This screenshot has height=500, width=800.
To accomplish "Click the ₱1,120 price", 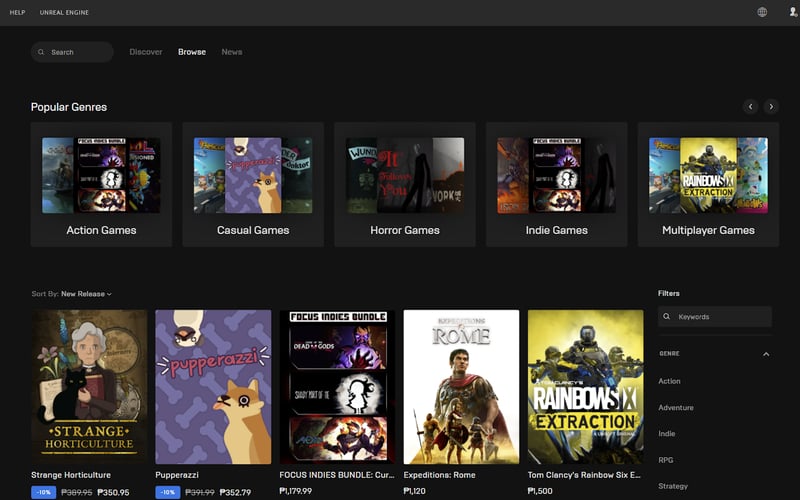I will click(x=414, y=491).
